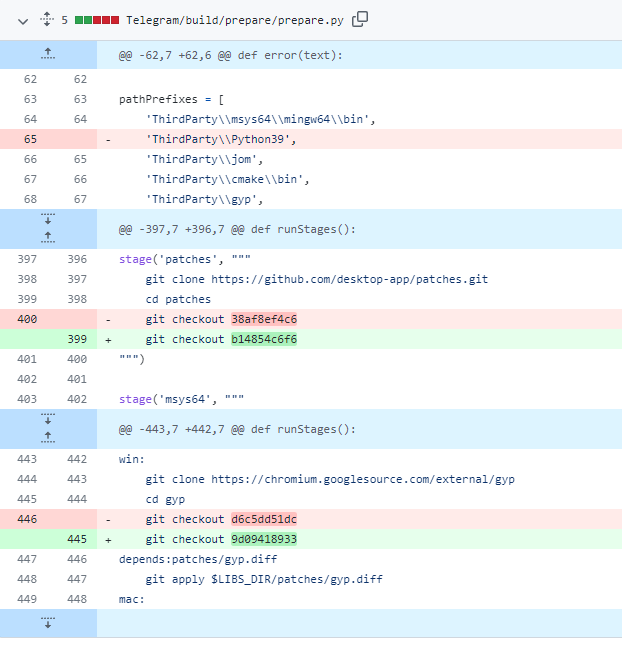Image resolution: width=622 pixels, height=646 pixels.
Task: Click the msys64\\mingw64\\bin path line
Action: point(260,119)
